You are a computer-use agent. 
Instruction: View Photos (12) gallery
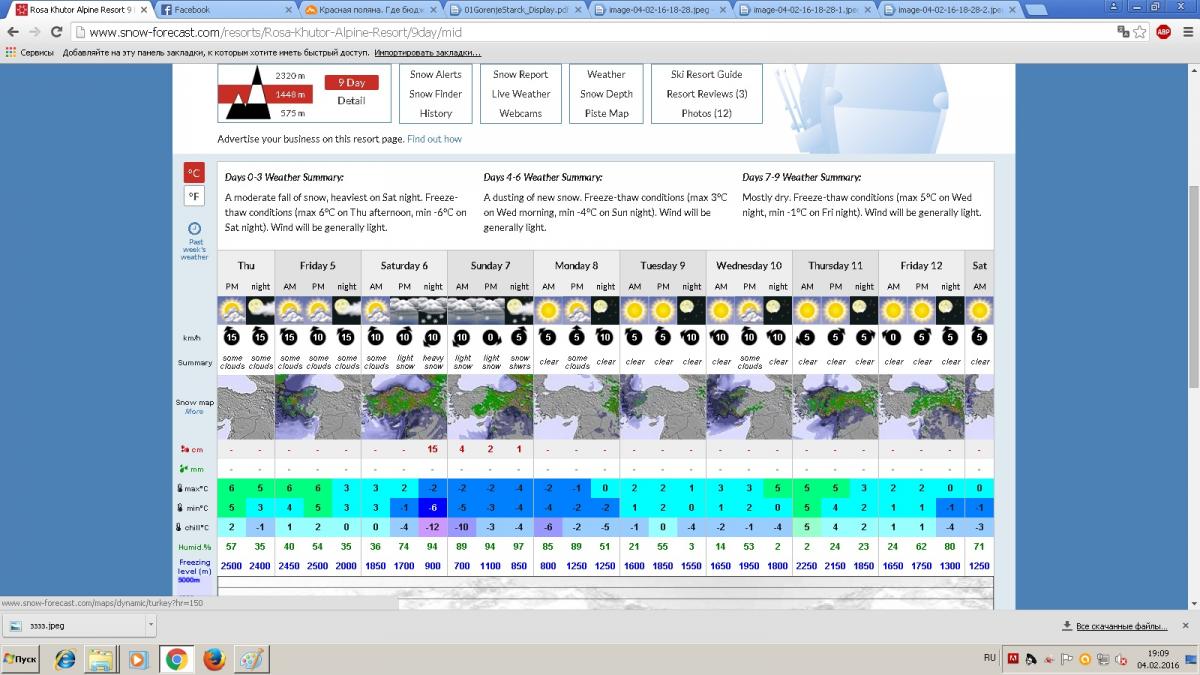707,113
